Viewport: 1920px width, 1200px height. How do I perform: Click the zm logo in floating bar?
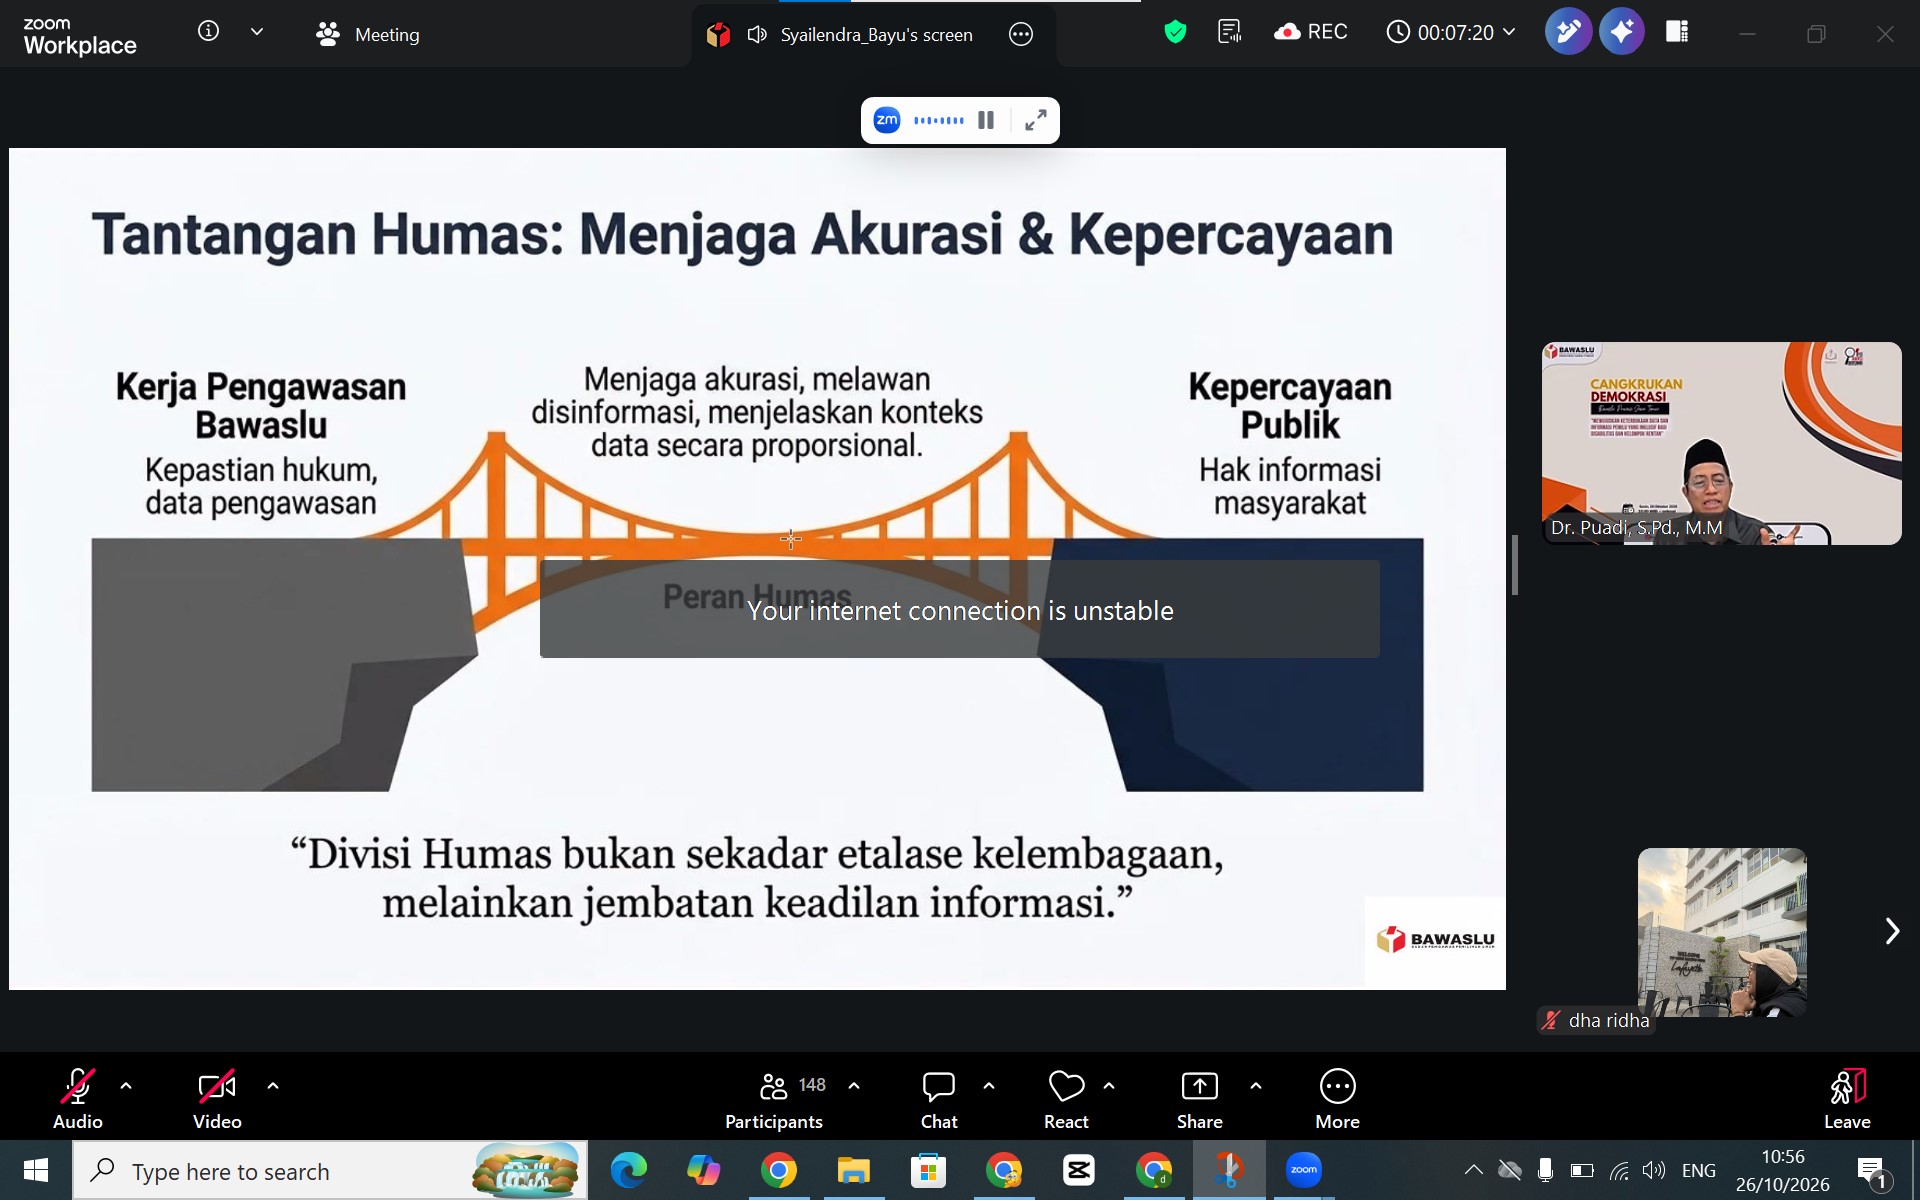pyautogui.click(x=887, y=120)
